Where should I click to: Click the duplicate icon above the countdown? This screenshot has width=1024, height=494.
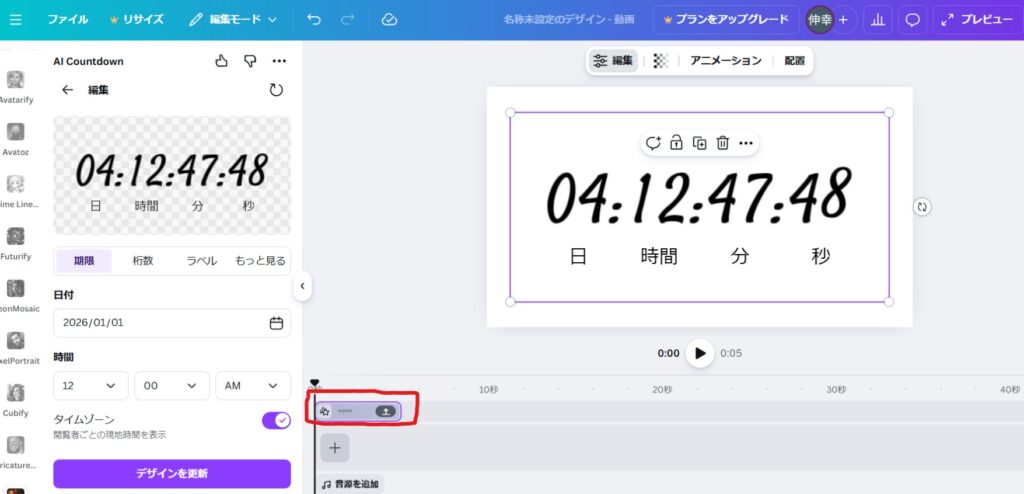(699, 143)
